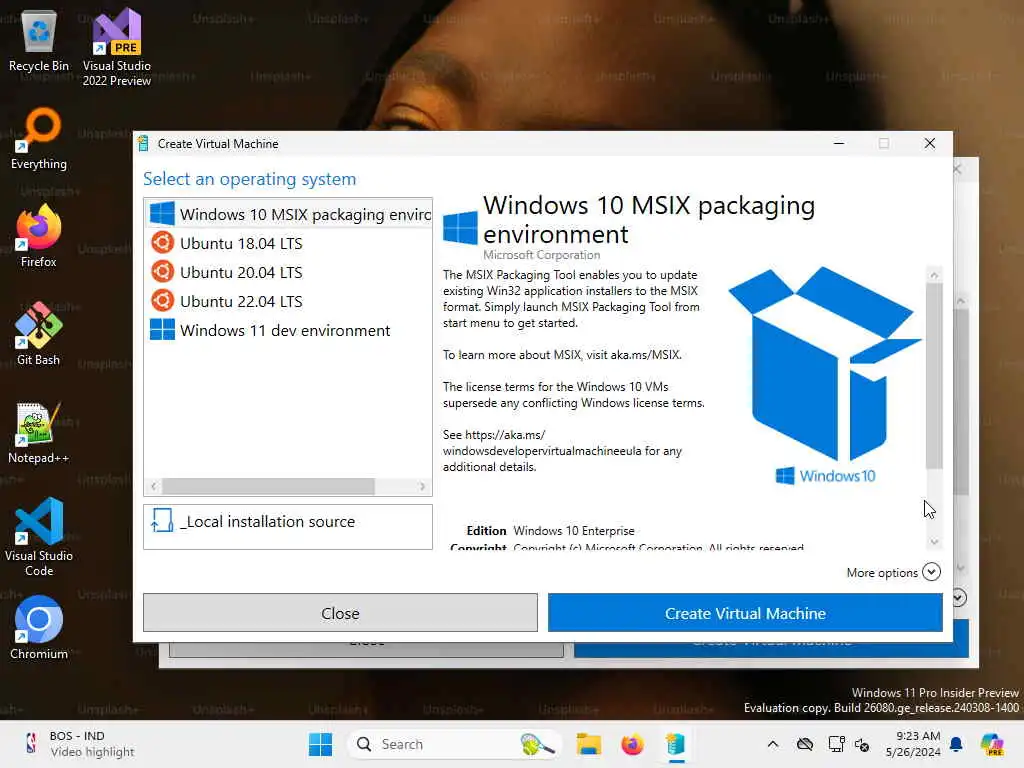Click the Local installation source computer icon

[162, 521]
